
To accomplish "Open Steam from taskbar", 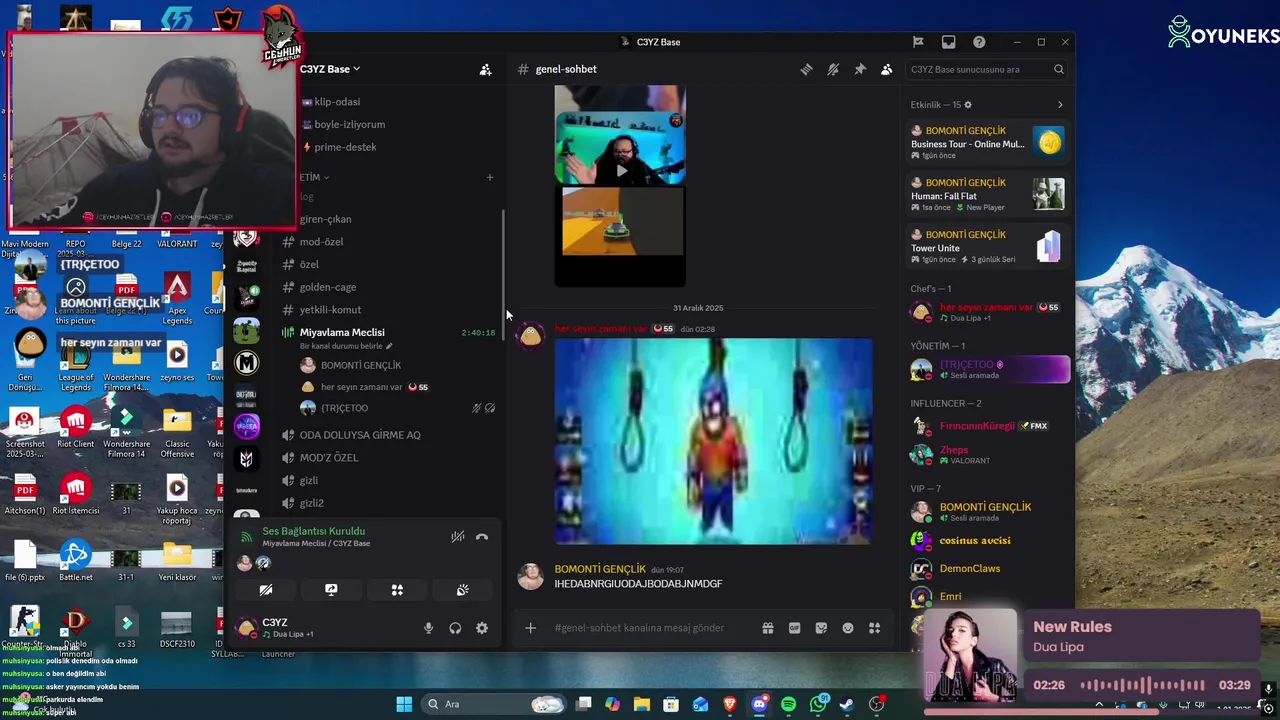I will pos(847,704).
